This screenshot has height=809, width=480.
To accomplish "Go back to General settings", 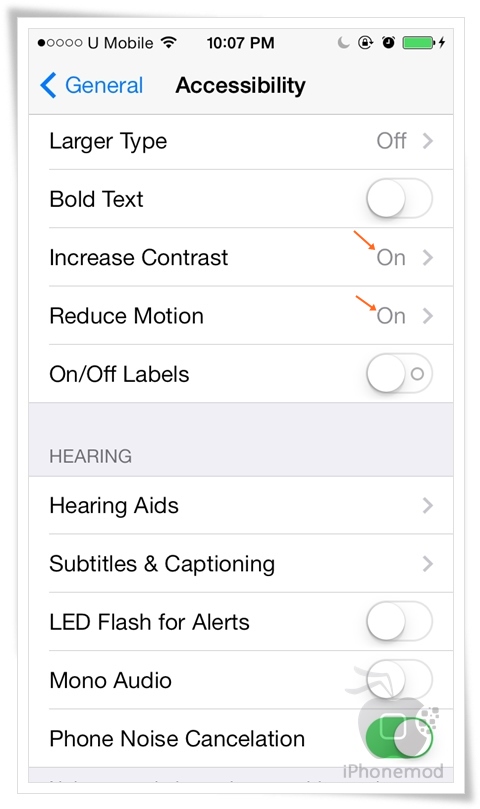I will [91, 85].
